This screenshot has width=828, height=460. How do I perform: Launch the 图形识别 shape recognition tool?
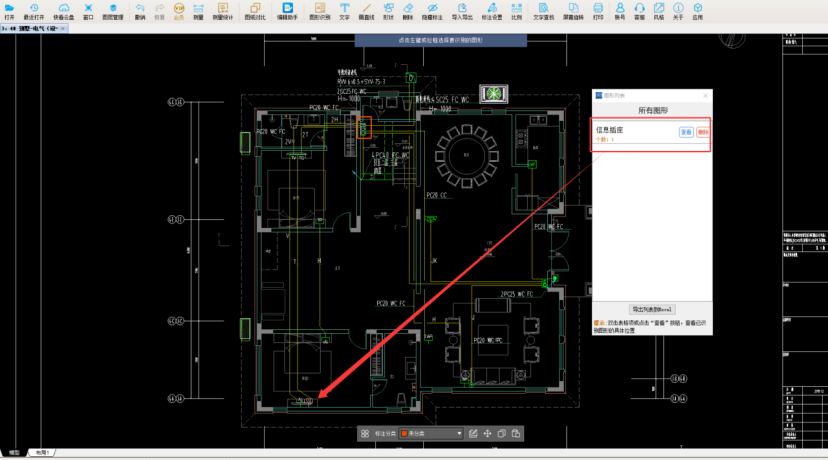point(318,10)
